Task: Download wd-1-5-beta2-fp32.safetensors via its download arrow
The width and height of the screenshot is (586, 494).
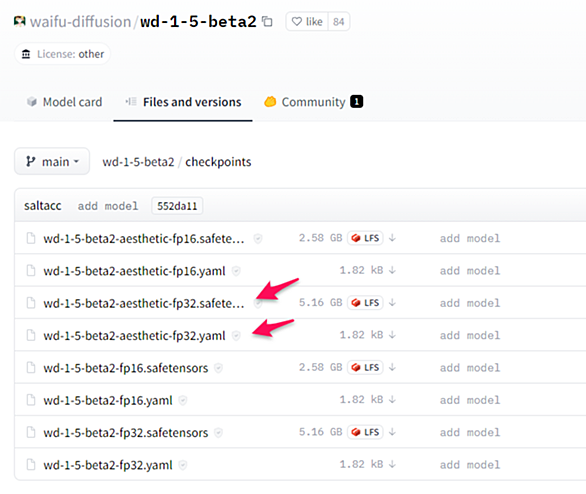Action: pos(392,432)
